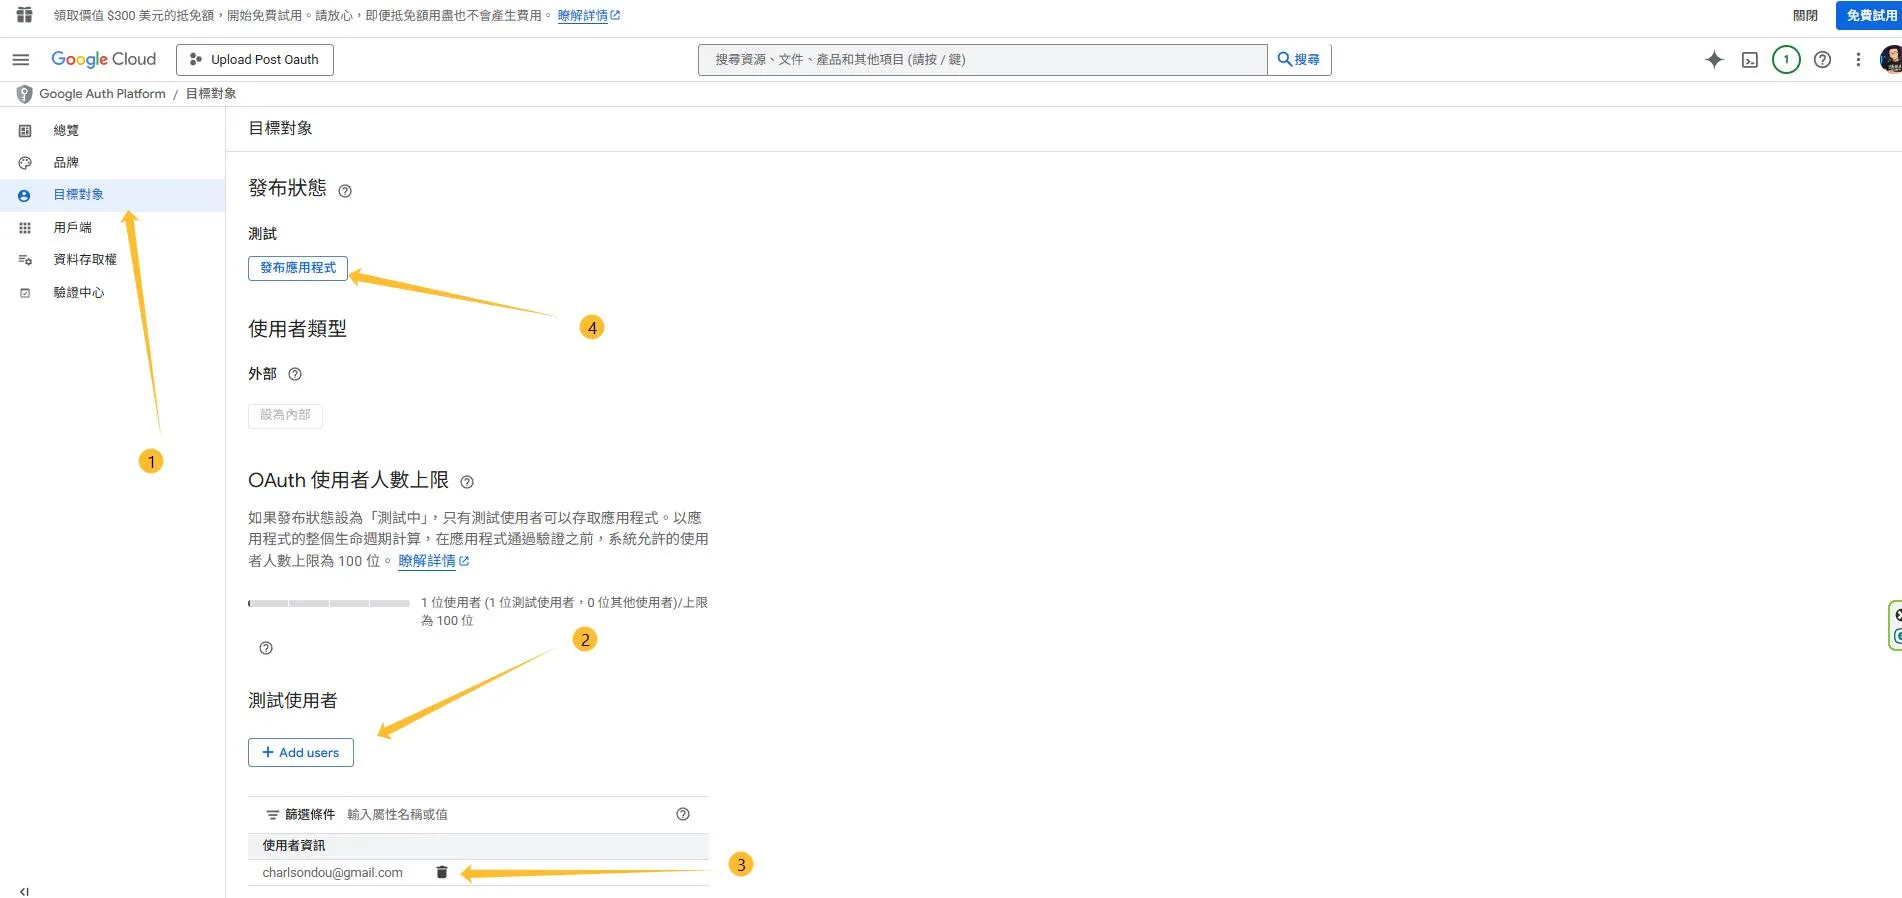1902x898 pixels.
Task: Click the 免費試用 free trial button
Action: pos(1870,16)
